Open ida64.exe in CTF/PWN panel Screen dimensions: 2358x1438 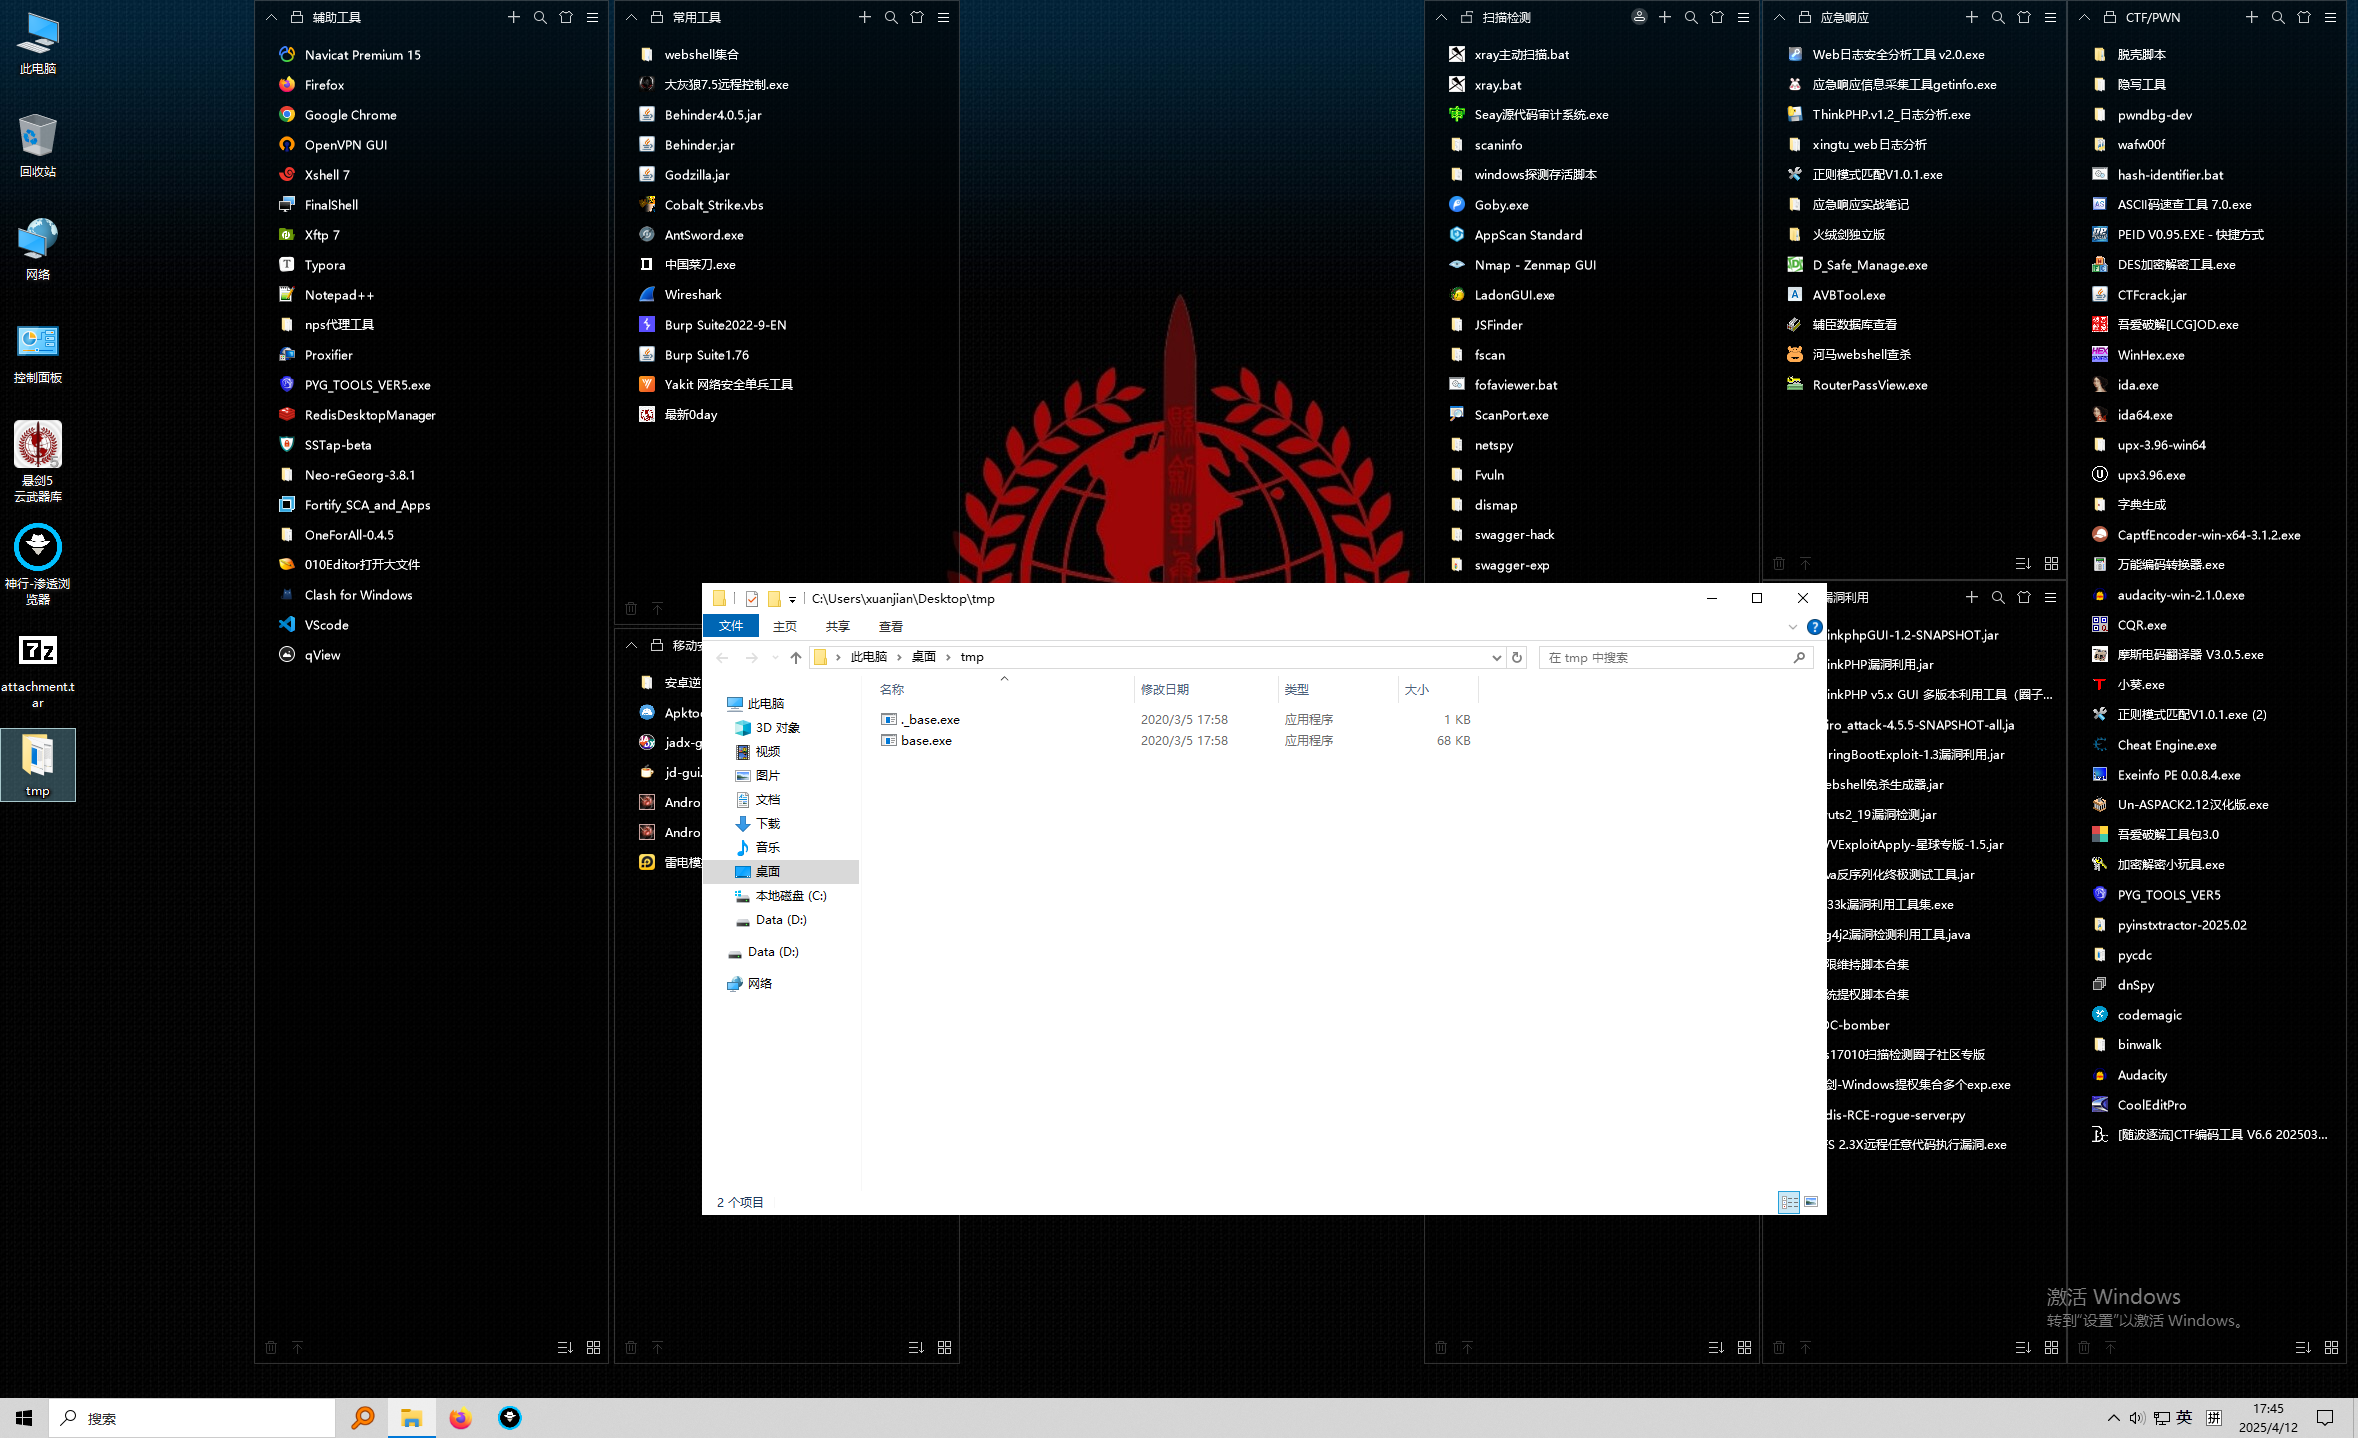pos(2144,415)
